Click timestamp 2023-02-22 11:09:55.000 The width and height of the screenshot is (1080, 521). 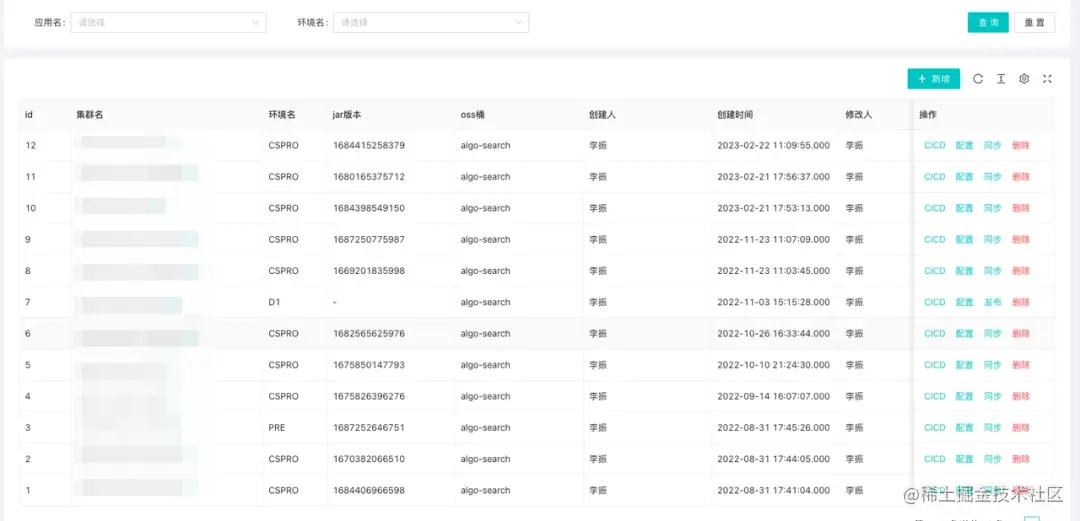(773, 145)
